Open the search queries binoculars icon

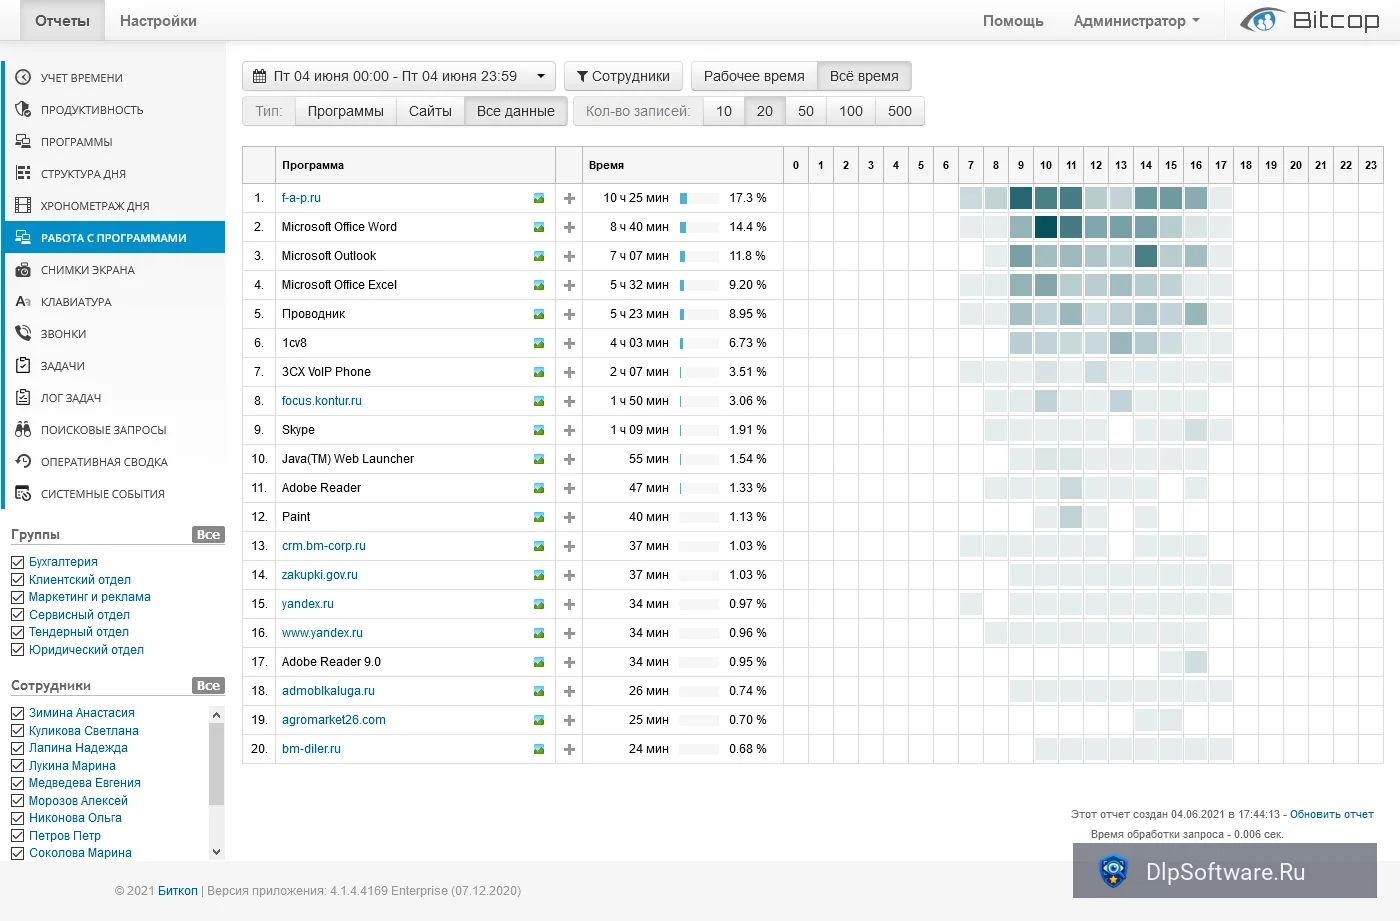pyautogui.click(x=23, y=430)
